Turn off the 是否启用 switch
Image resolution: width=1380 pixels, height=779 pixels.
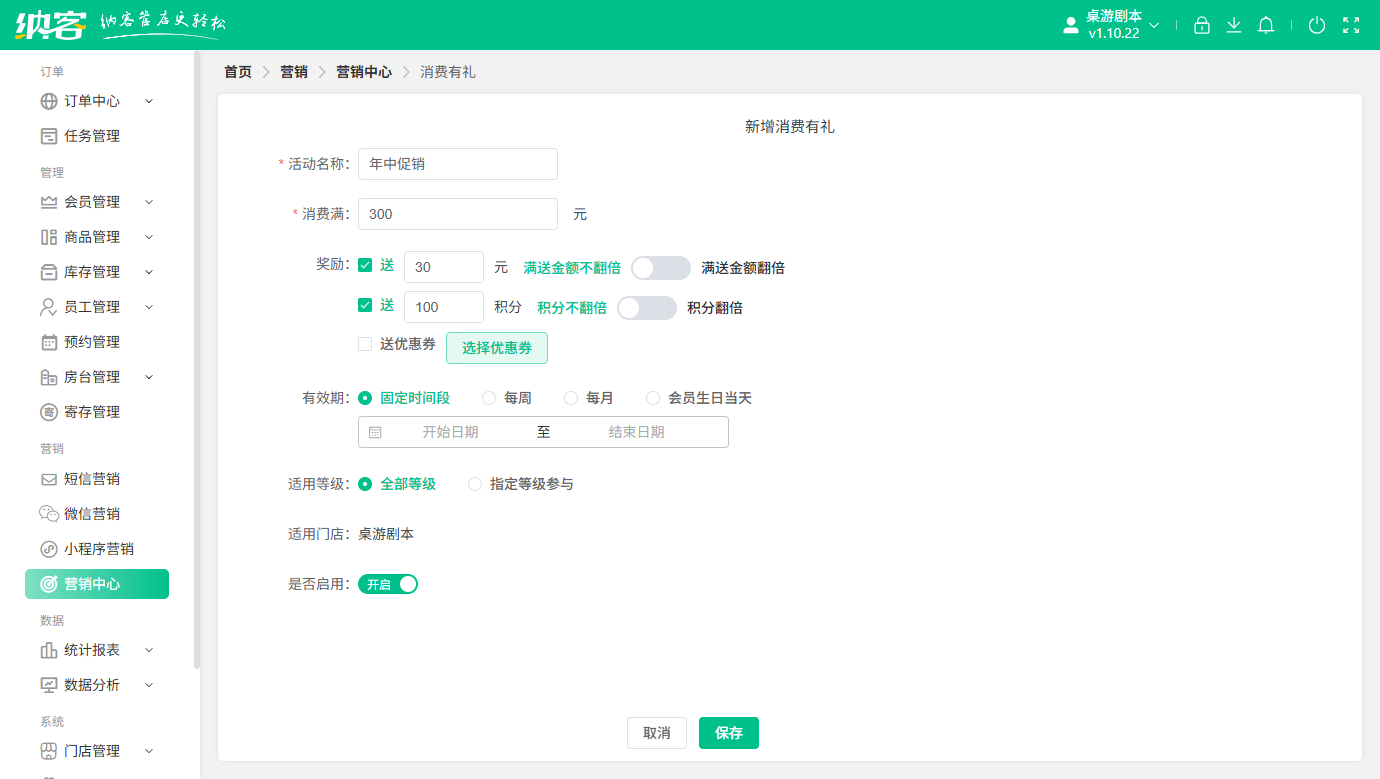point(388,583)
